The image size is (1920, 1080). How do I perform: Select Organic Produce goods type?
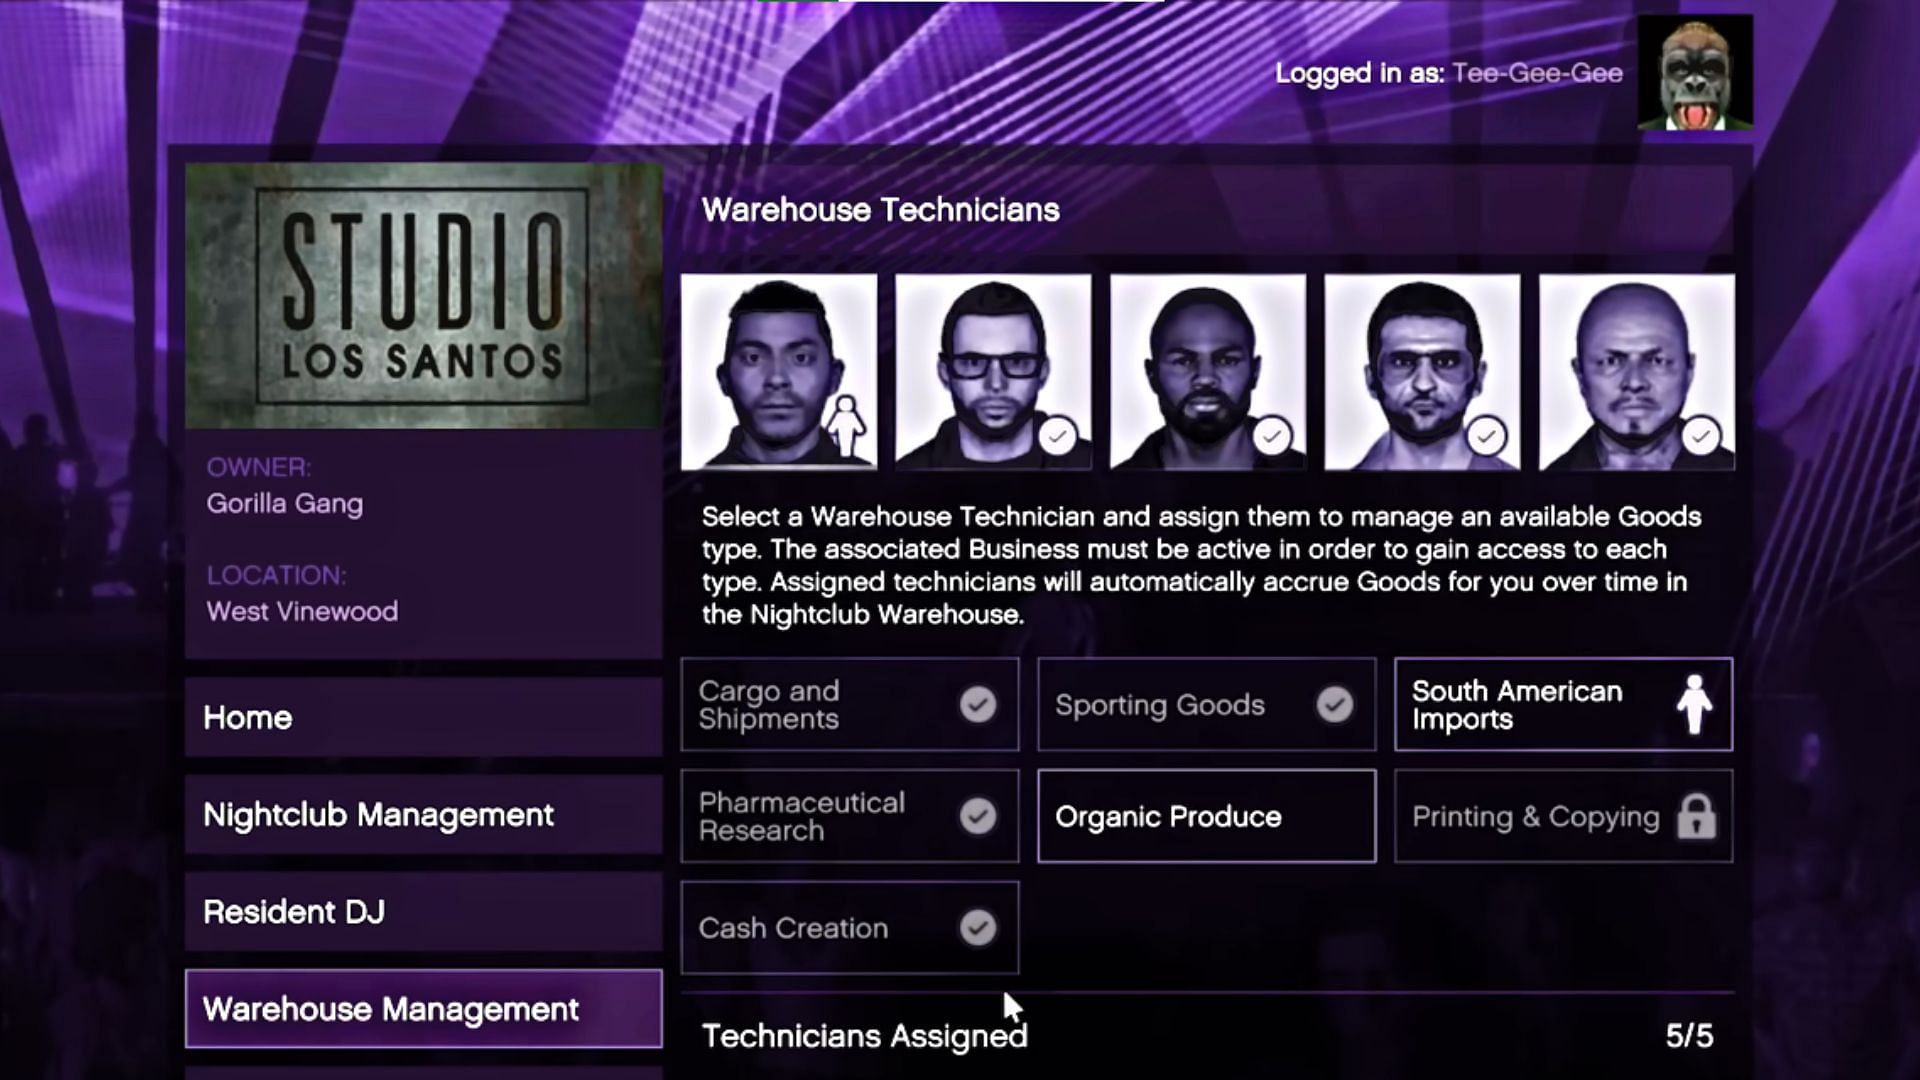(x=1205, y=816)
